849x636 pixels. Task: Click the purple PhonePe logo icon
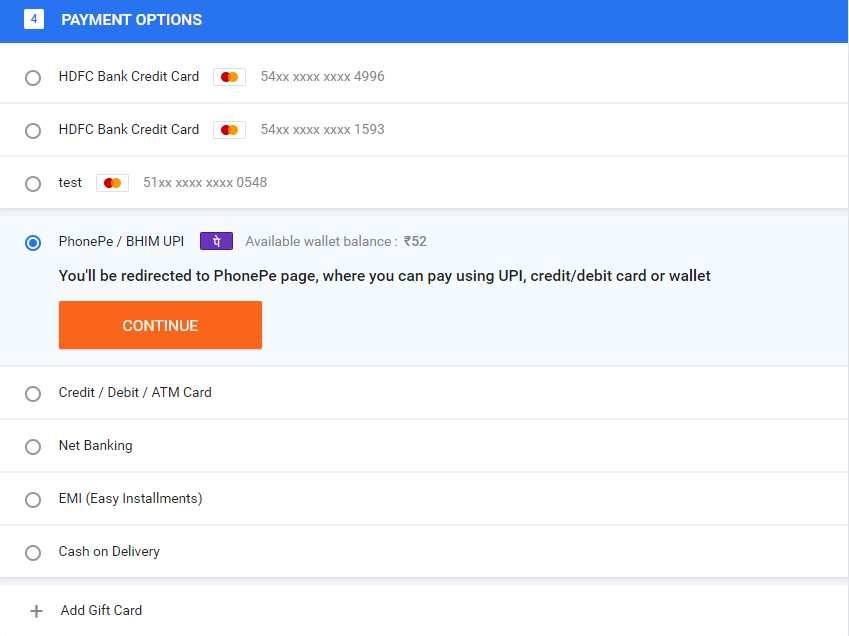[217, 241]
